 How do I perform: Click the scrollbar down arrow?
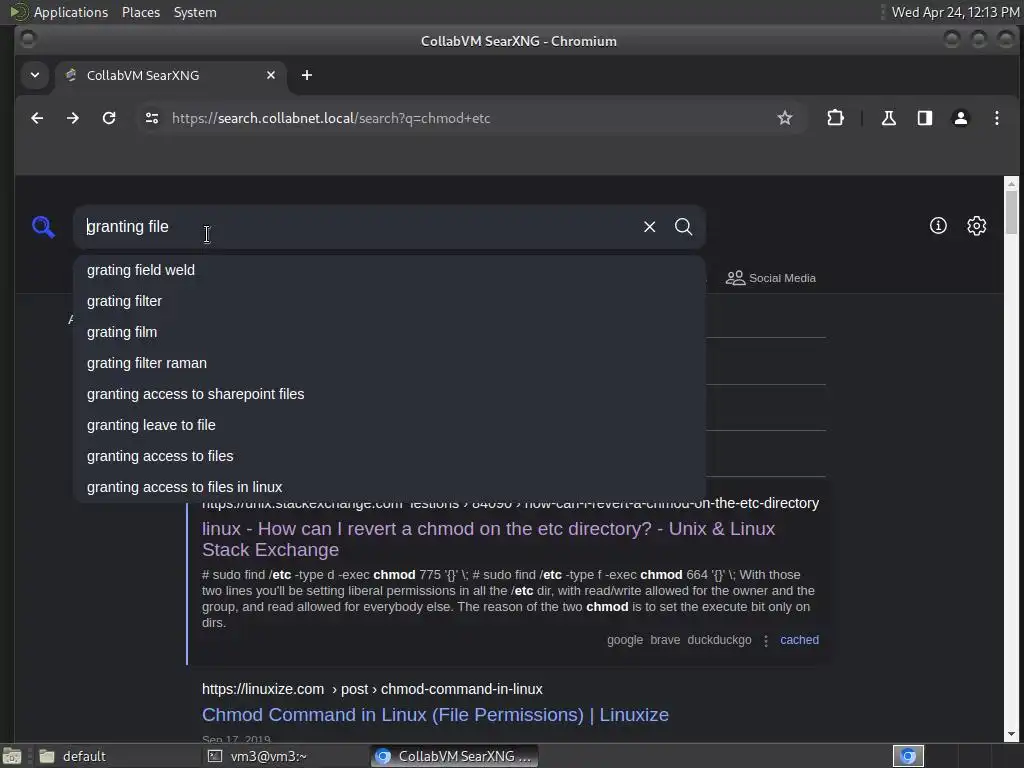coord(1011,733)
